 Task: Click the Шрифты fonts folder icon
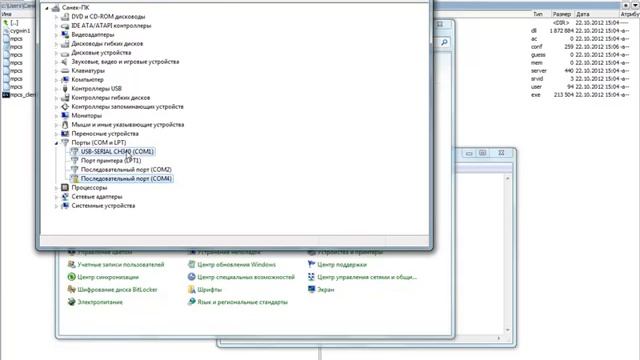pos(191,289)
